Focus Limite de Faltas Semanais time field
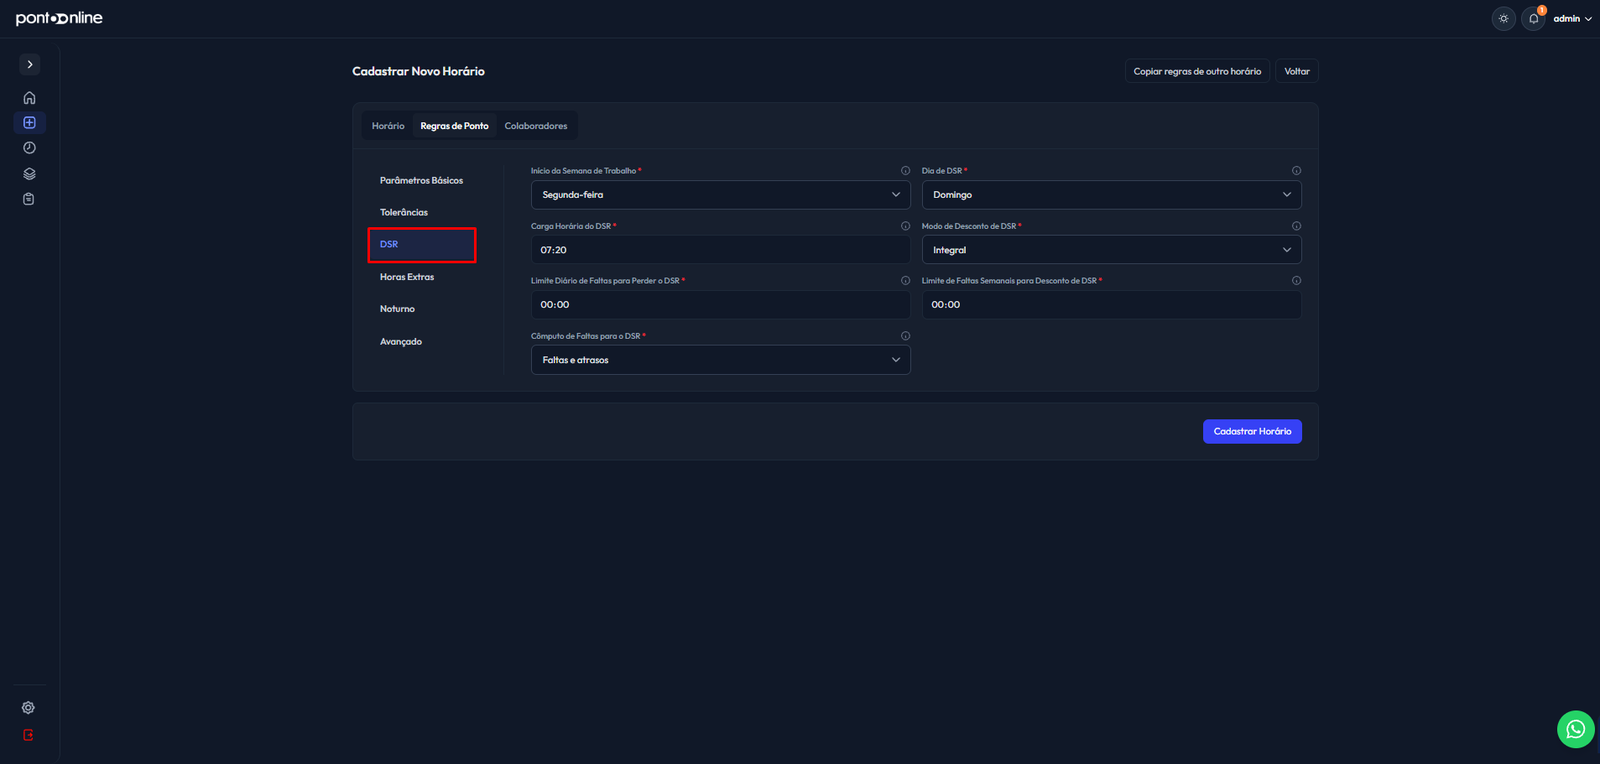The height and width of the screenshot is (764, 1600). coord(1111,305)
